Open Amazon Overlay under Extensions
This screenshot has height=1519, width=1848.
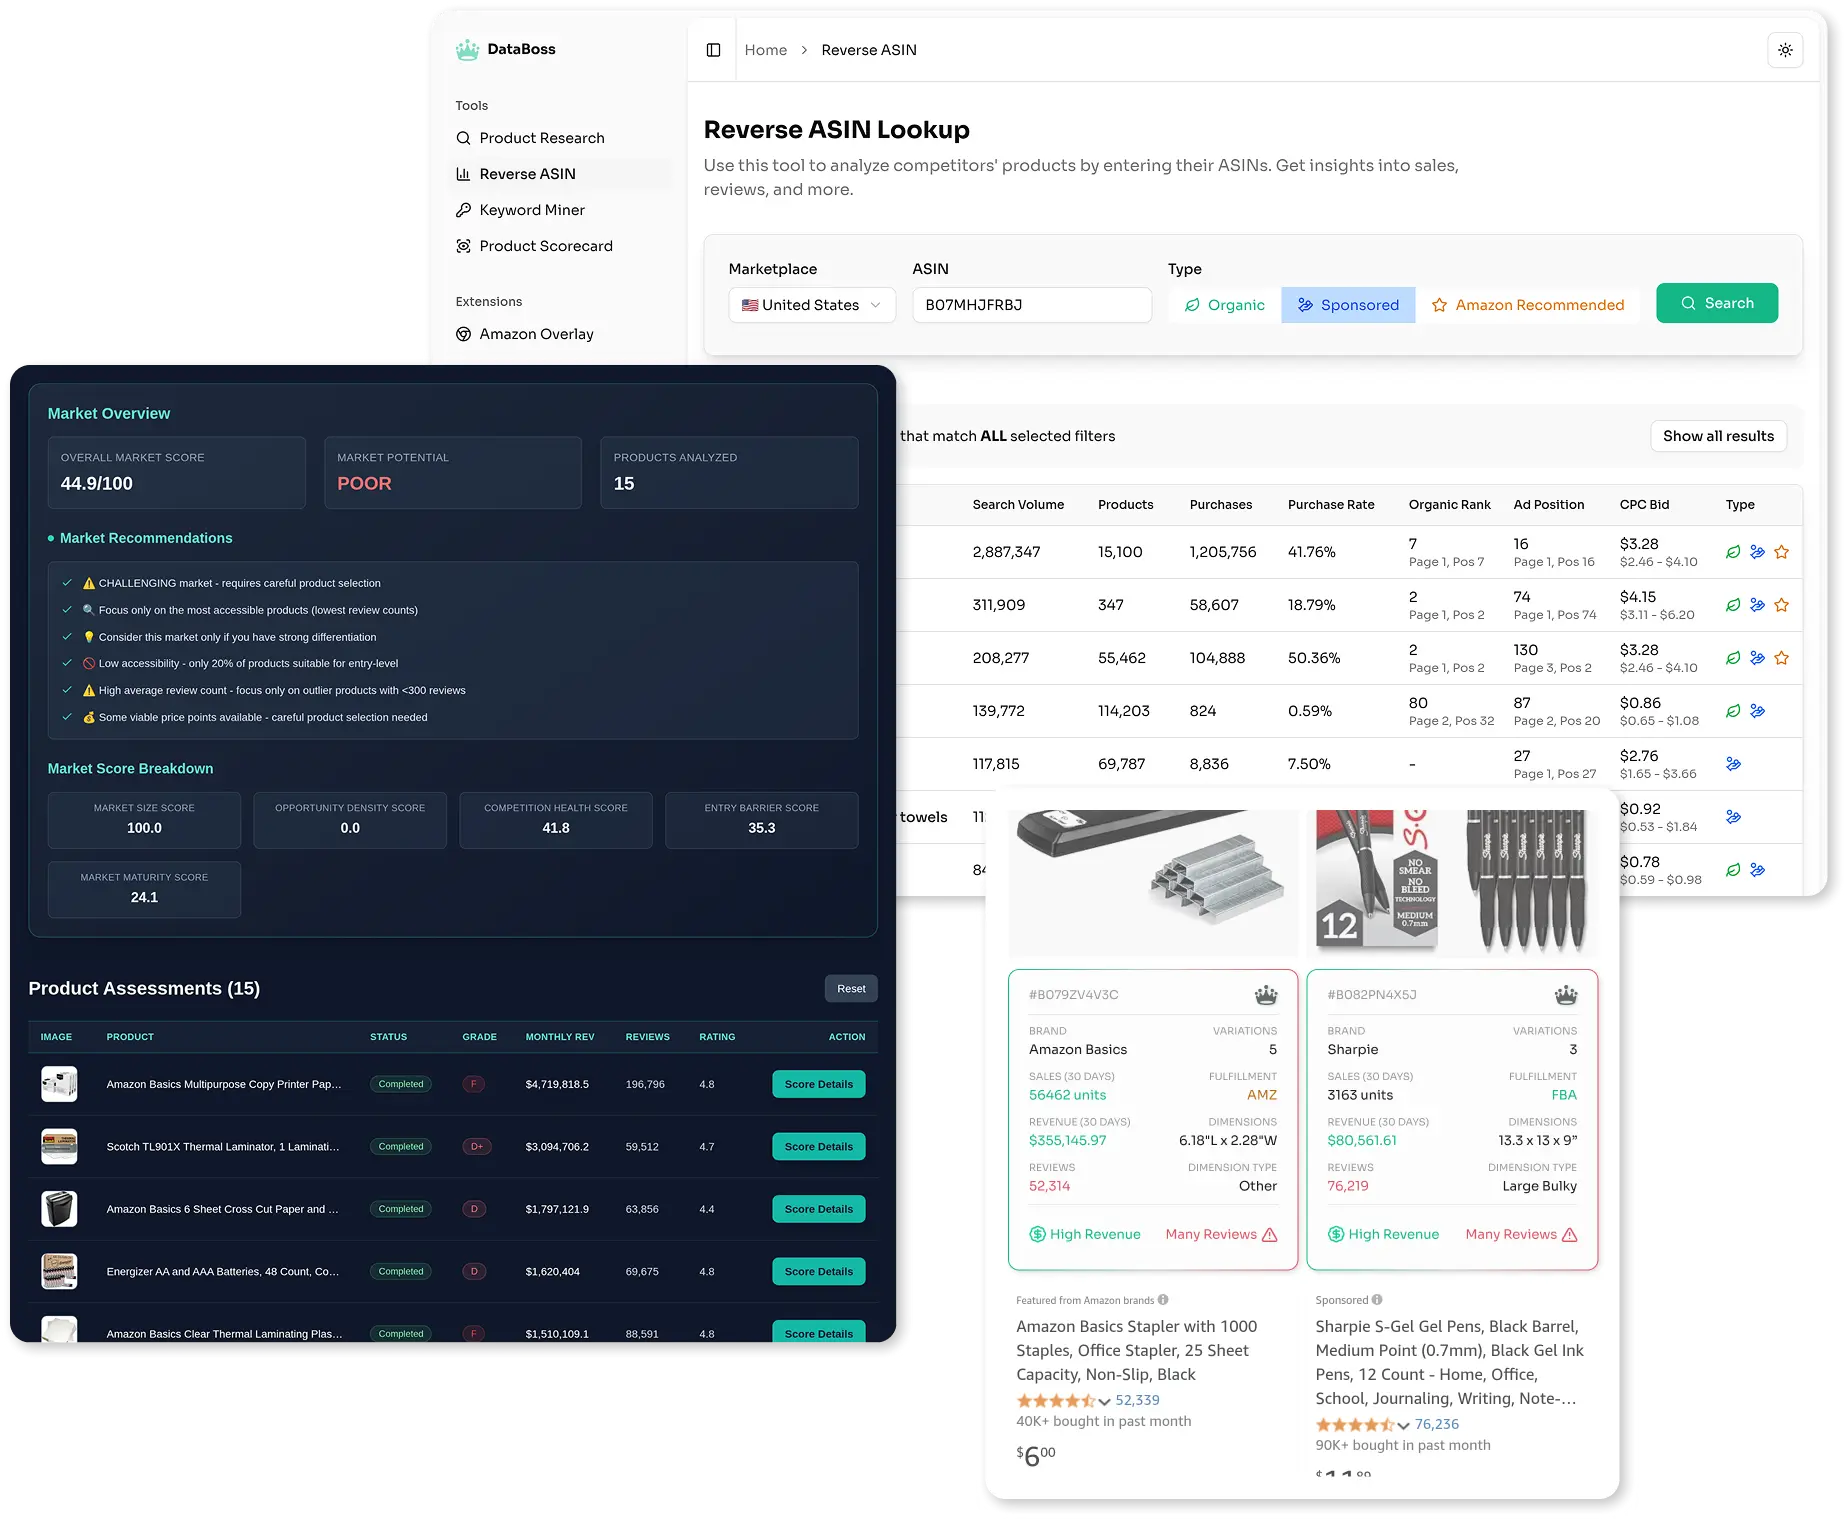(x=536, y=333)
